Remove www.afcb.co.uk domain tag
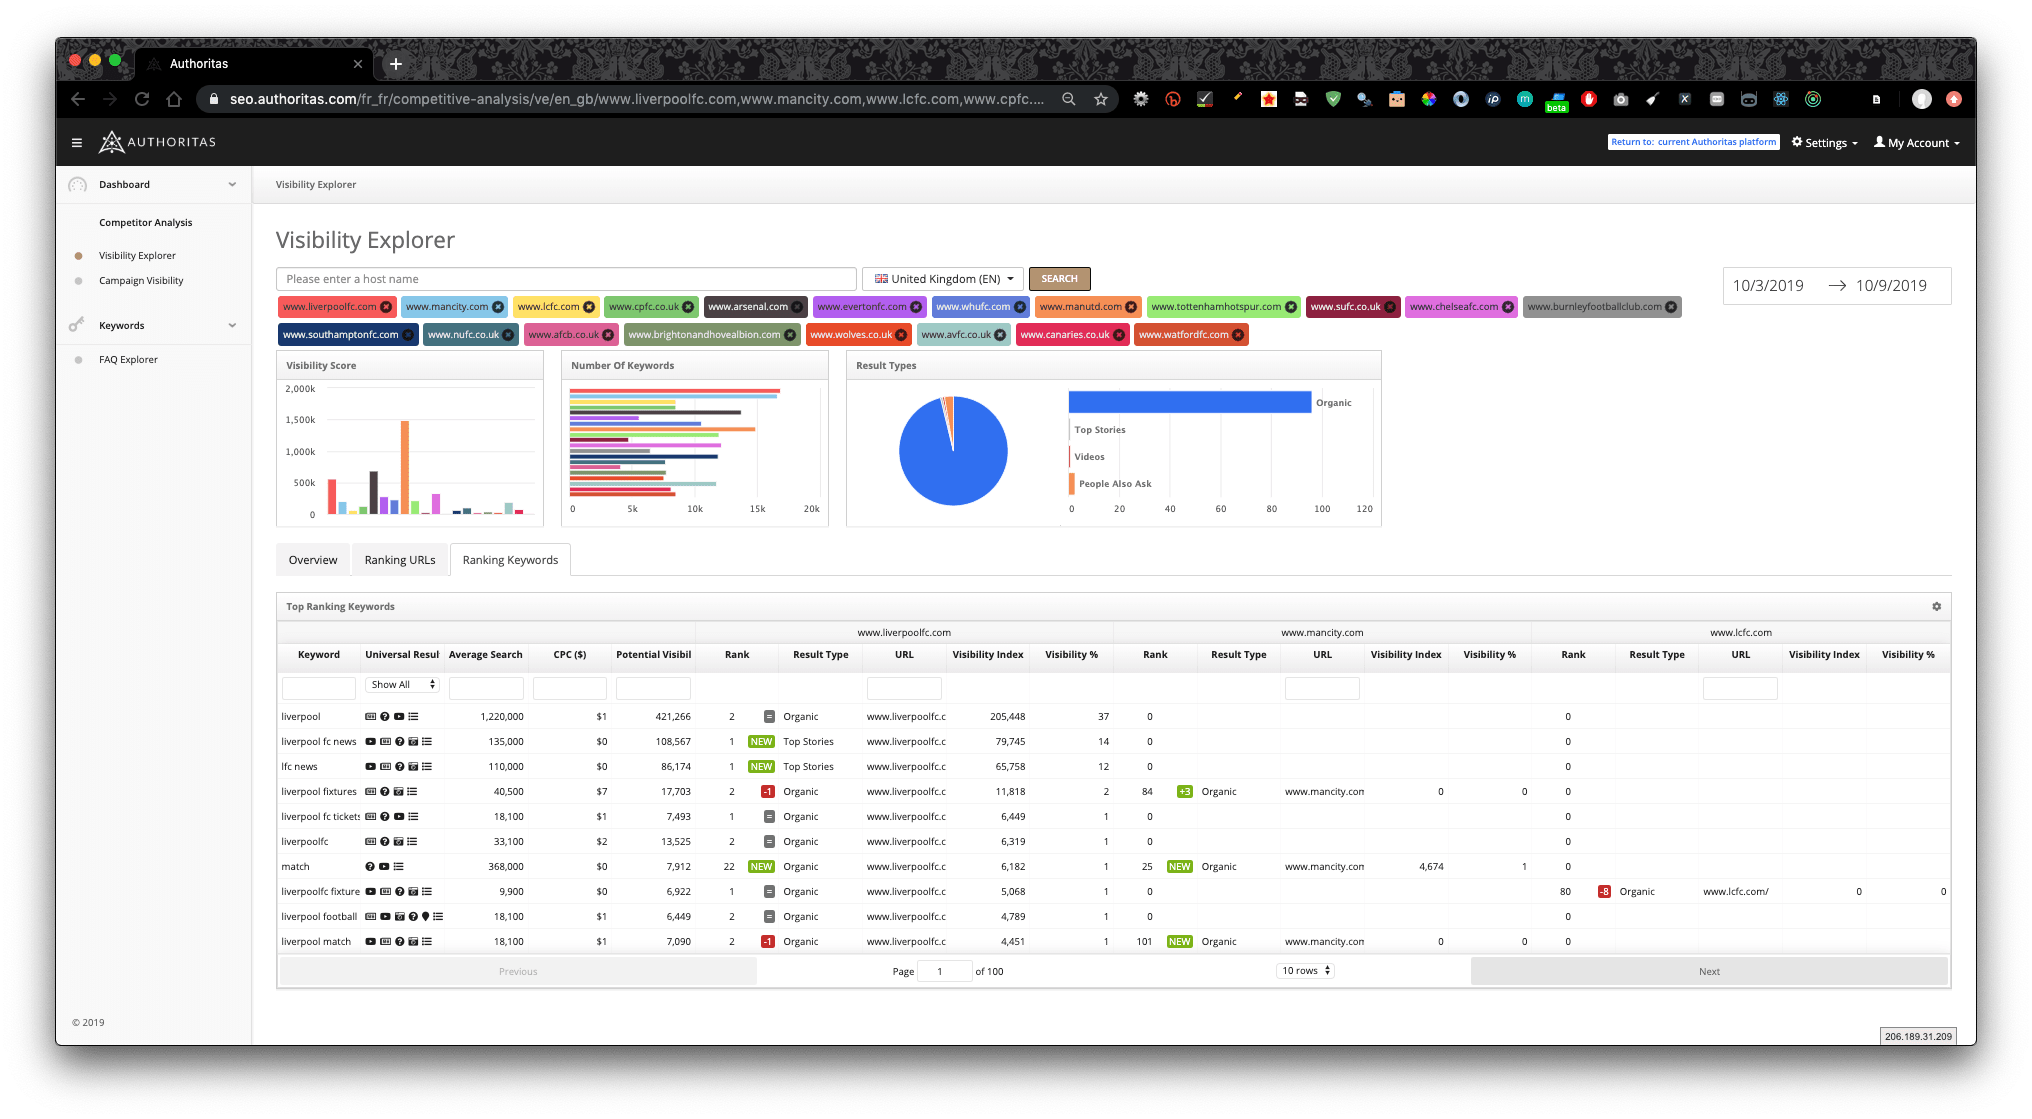The height and width of the screenshot is (1119, 2032). click(608, 335)
